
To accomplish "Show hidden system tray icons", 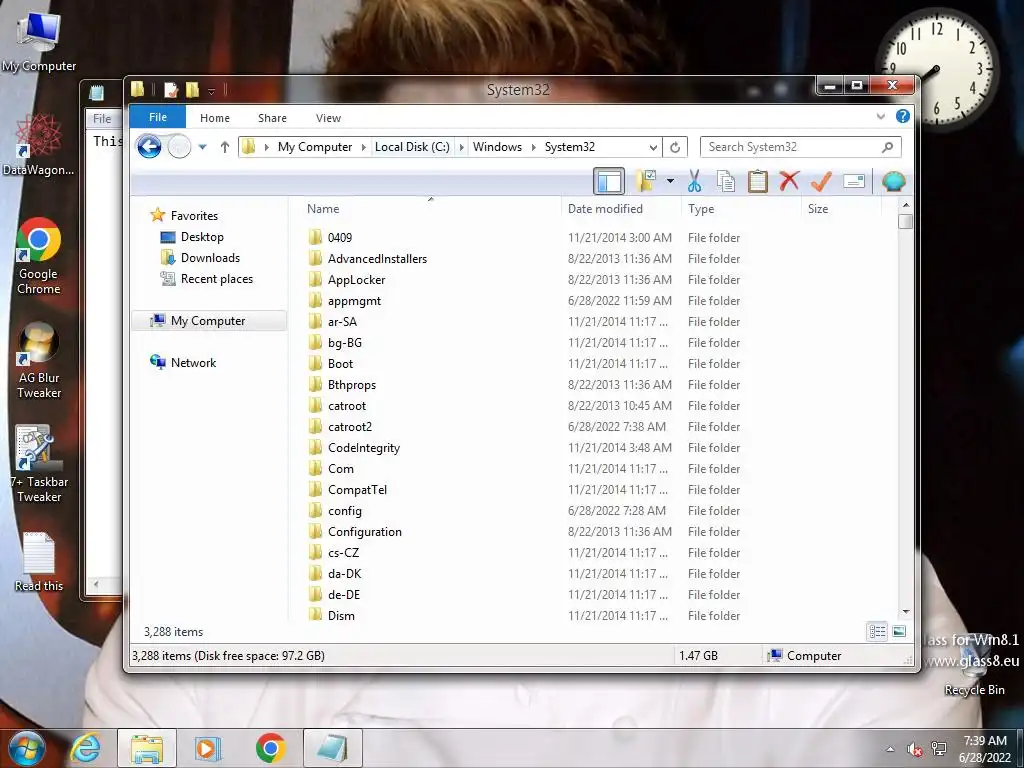I will 889,749.
